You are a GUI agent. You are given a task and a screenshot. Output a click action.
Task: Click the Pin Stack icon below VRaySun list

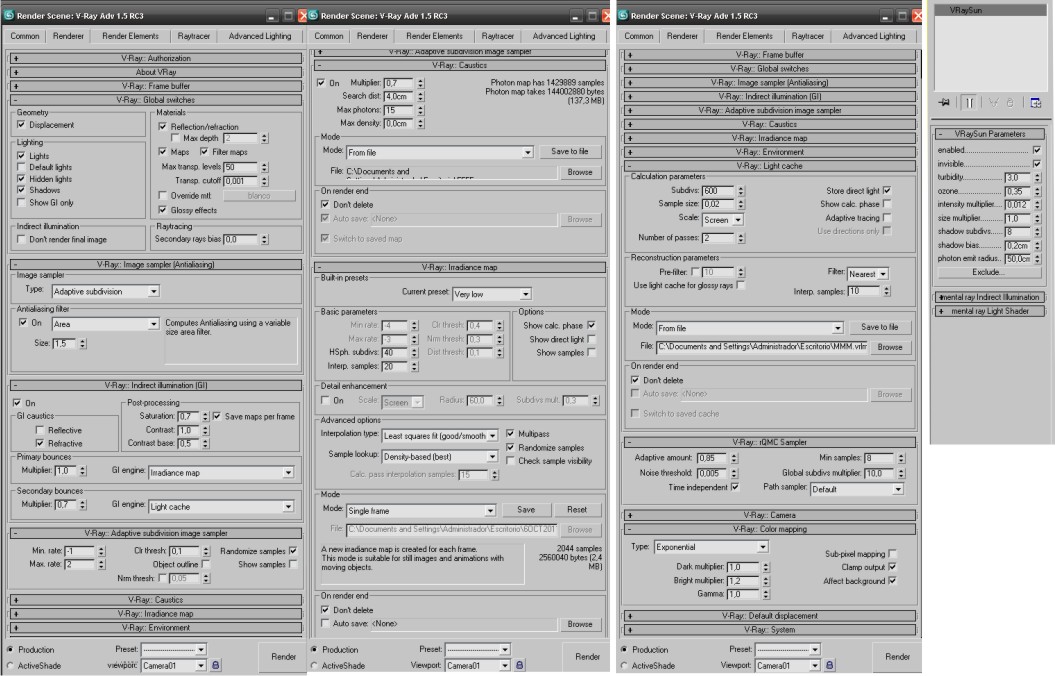point(944,102)
